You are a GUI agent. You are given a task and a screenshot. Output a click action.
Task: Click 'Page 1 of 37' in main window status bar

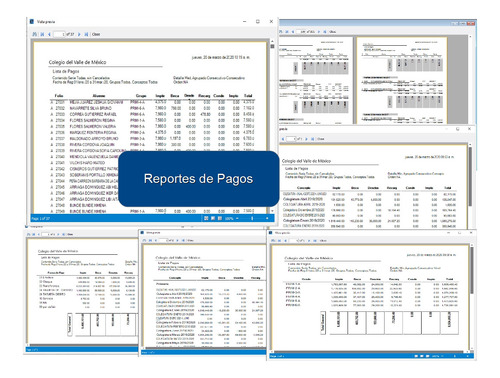pos(40,219)
